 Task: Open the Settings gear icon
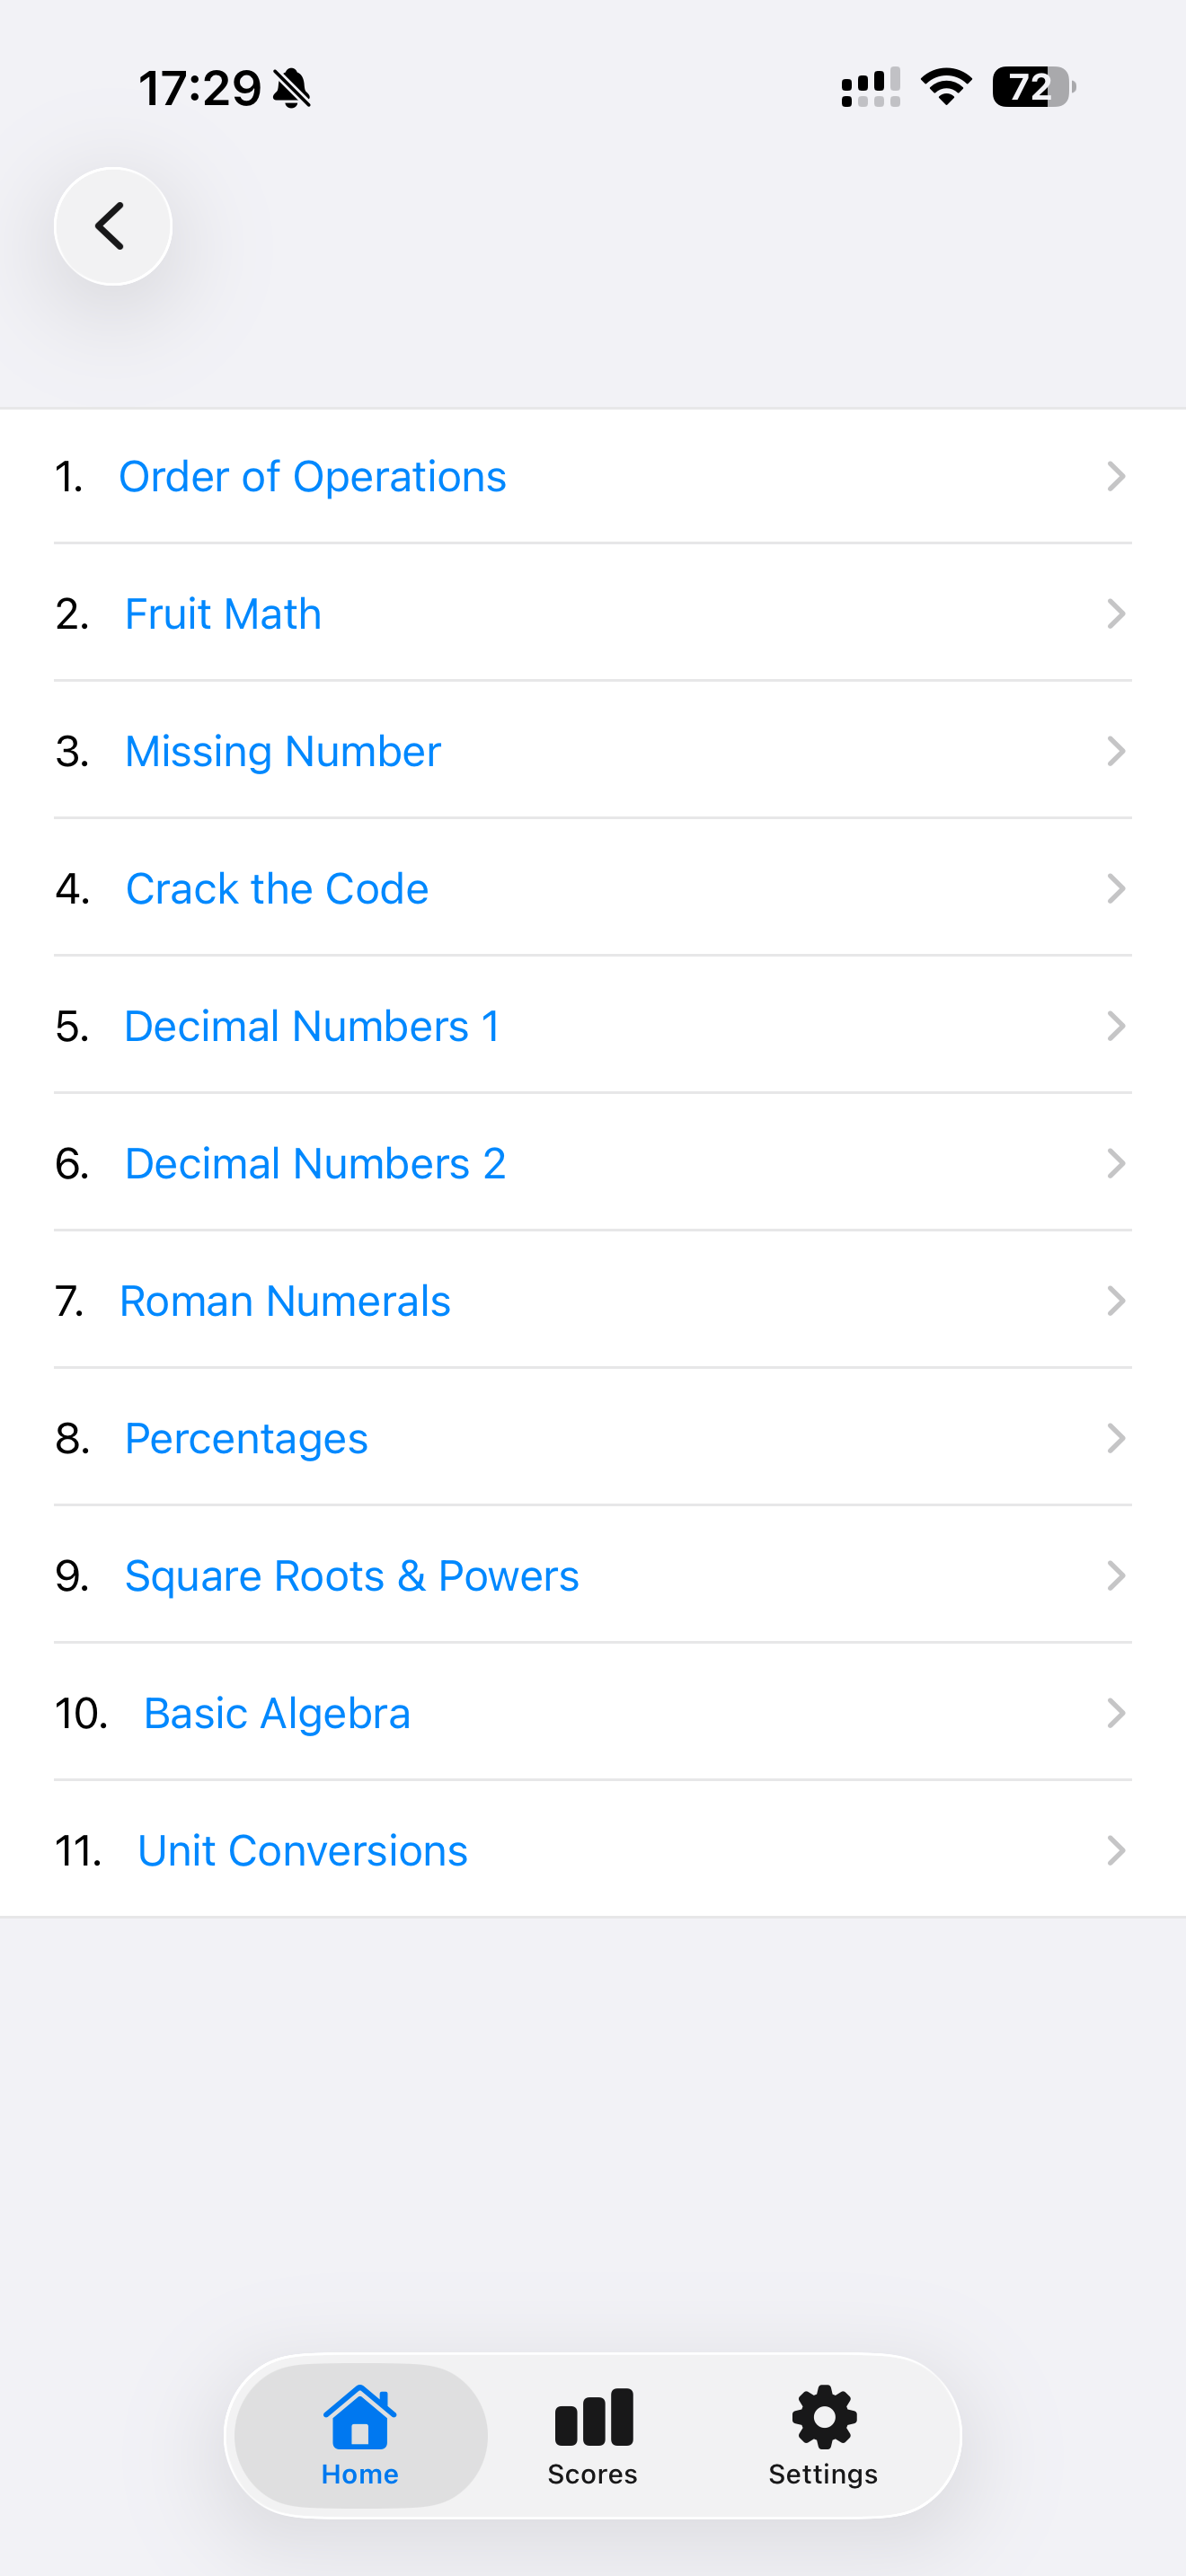pos(824,2417)
